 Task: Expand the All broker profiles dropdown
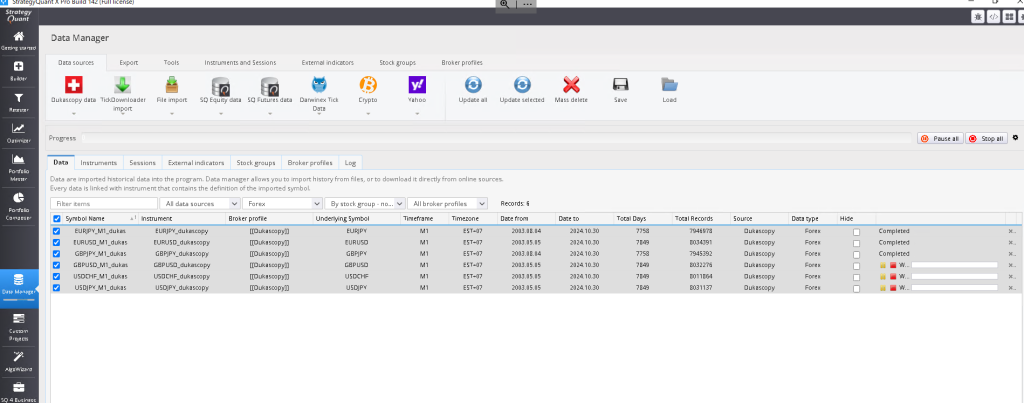pos(447,203)
